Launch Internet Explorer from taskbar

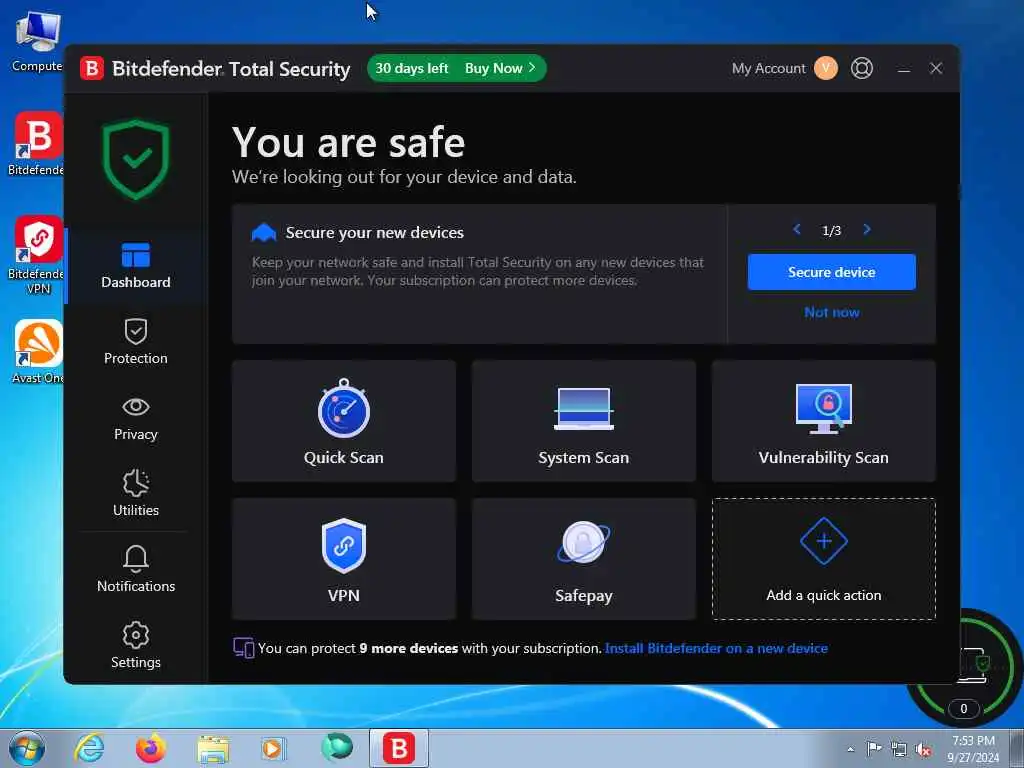pyautogui.click(x=89, y=748)
